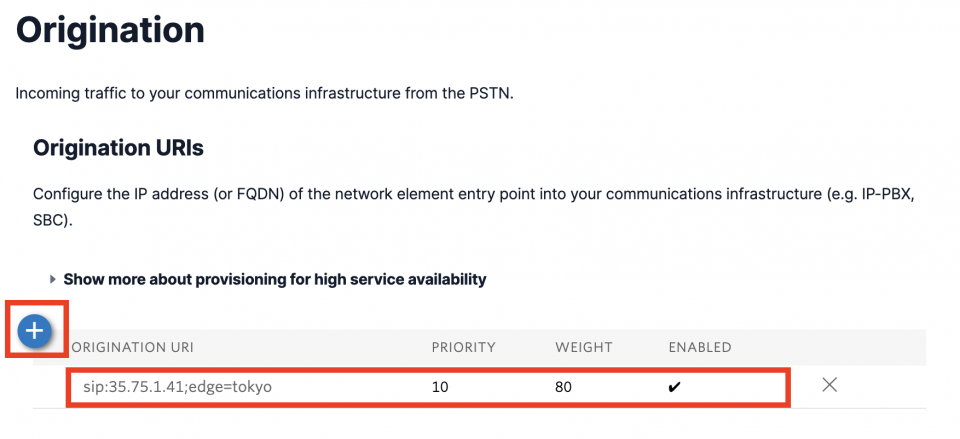Click the Origination page heading
Image resolution: width=960 pixels, height=439 pixels.
(110, 30)
